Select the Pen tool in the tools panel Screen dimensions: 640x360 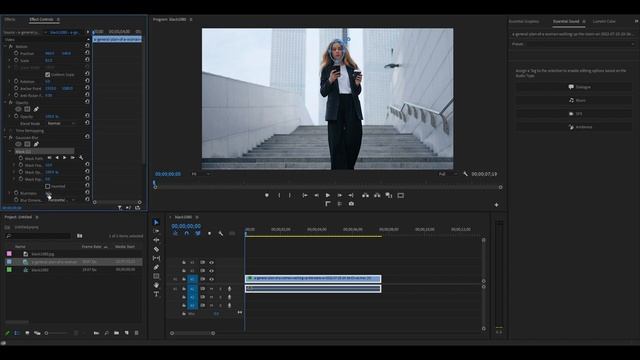pyautogui.click(x=156, y=267)
